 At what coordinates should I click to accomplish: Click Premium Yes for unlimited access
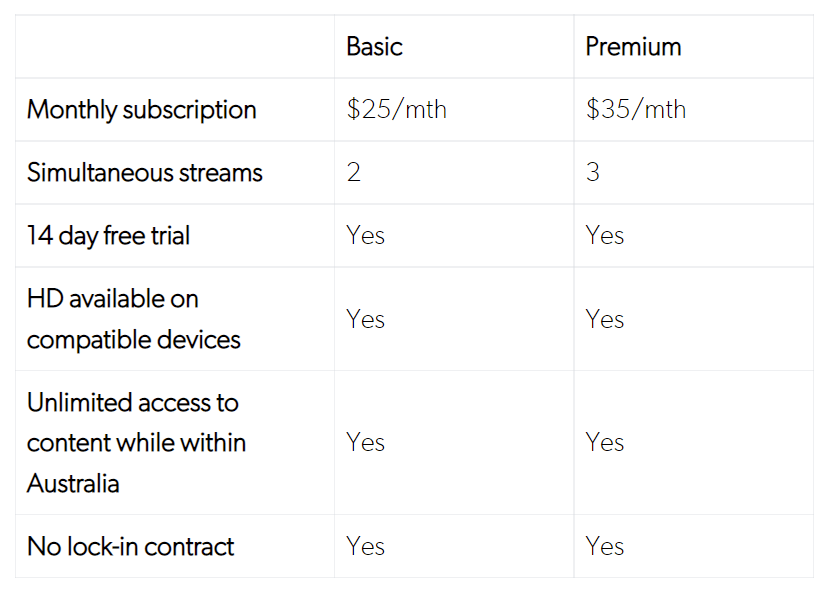coord(605,443)
